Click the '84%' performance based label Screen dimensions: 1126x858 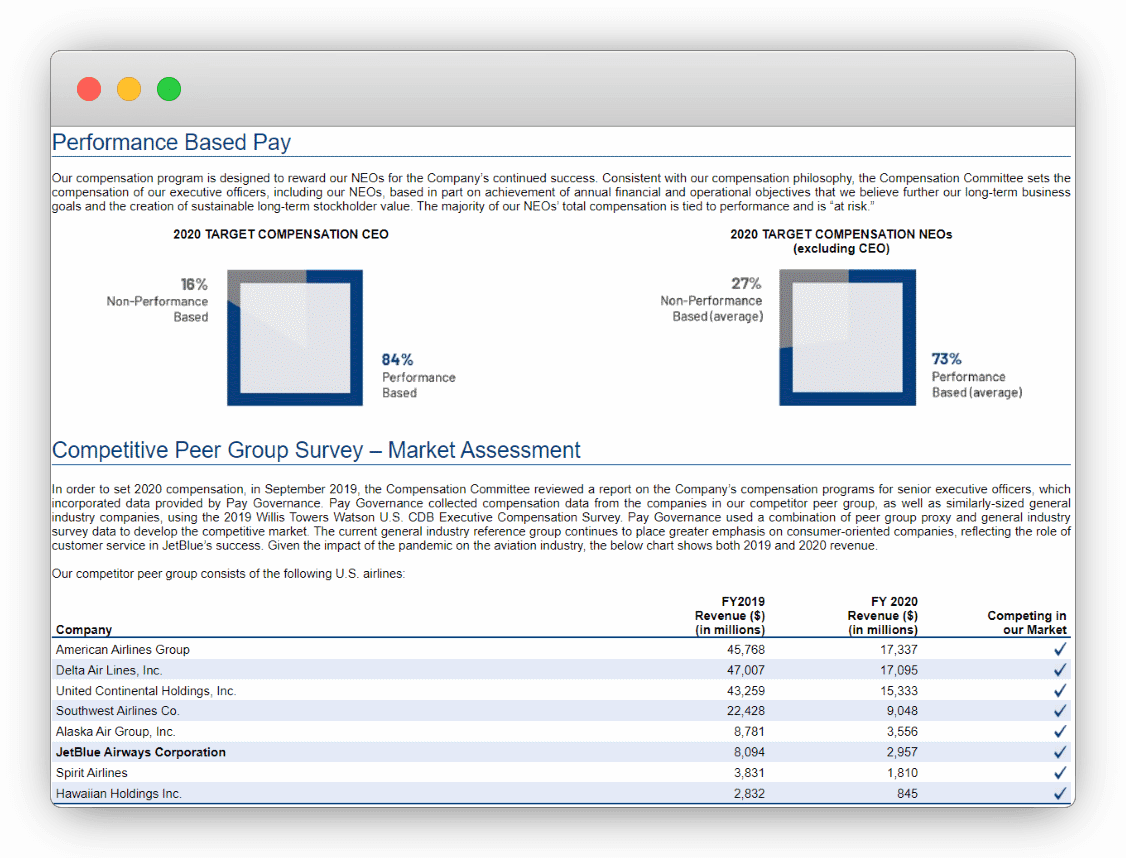click(397, 360)
